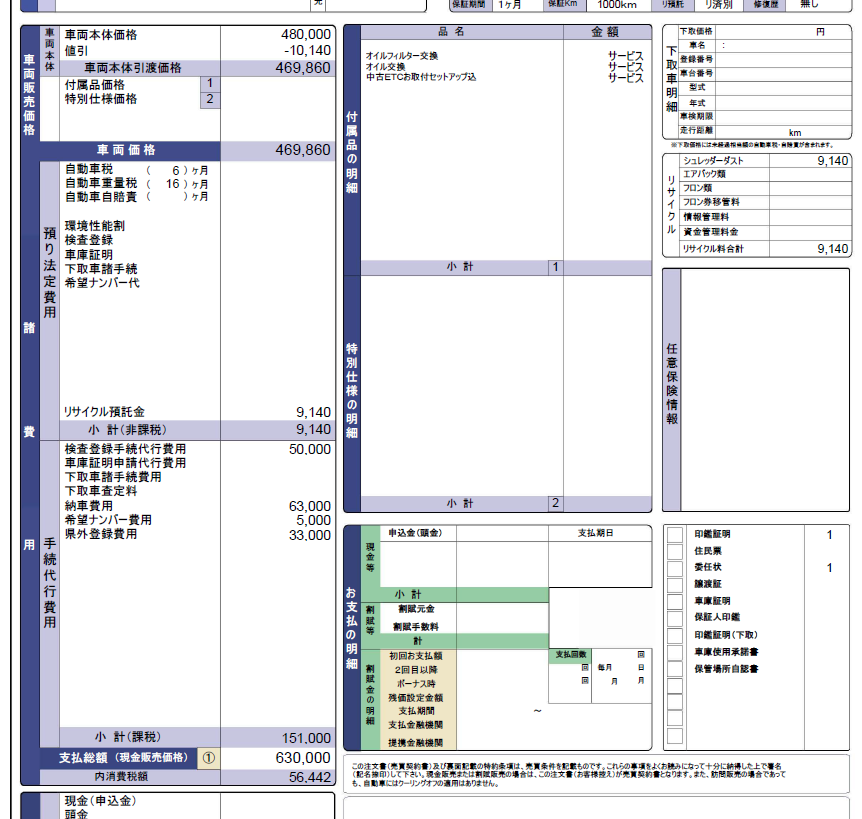Click the 2 marker in 特別仕様 小計 row
The height and width of the screenshot is (819, 862).
pos(555,503)
